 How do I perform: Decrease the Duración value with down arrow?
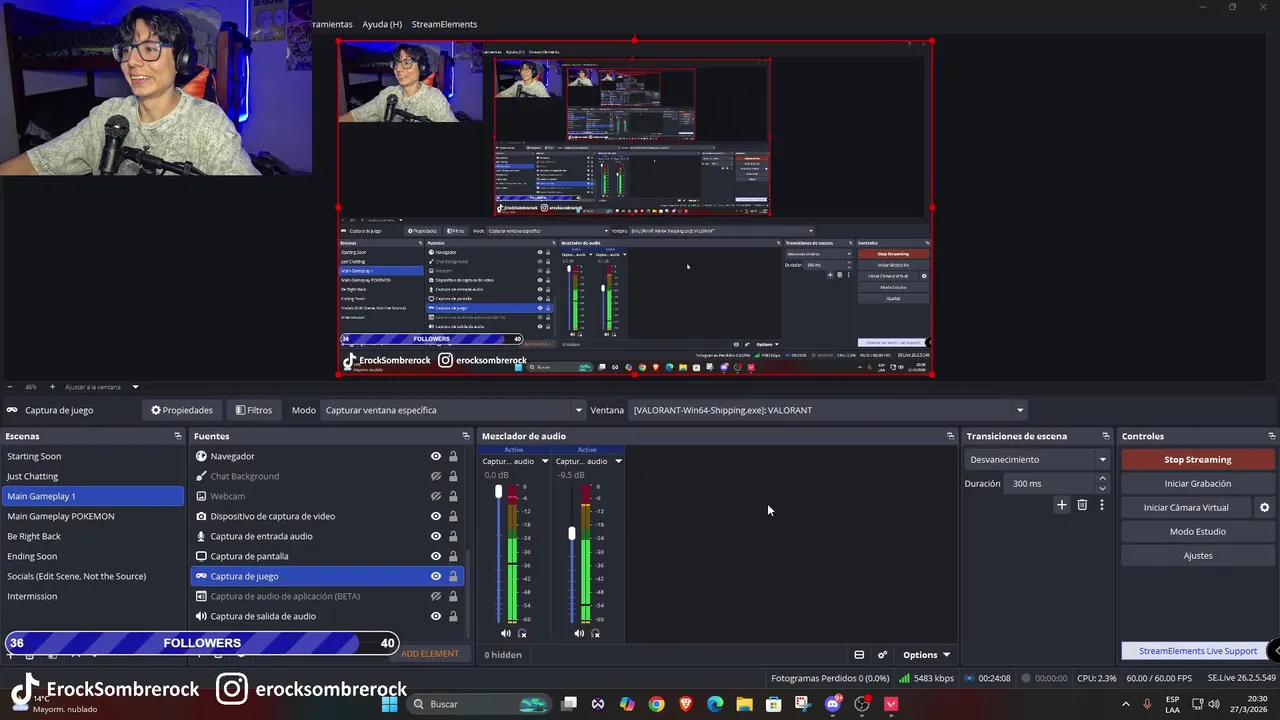point(1102,489)
